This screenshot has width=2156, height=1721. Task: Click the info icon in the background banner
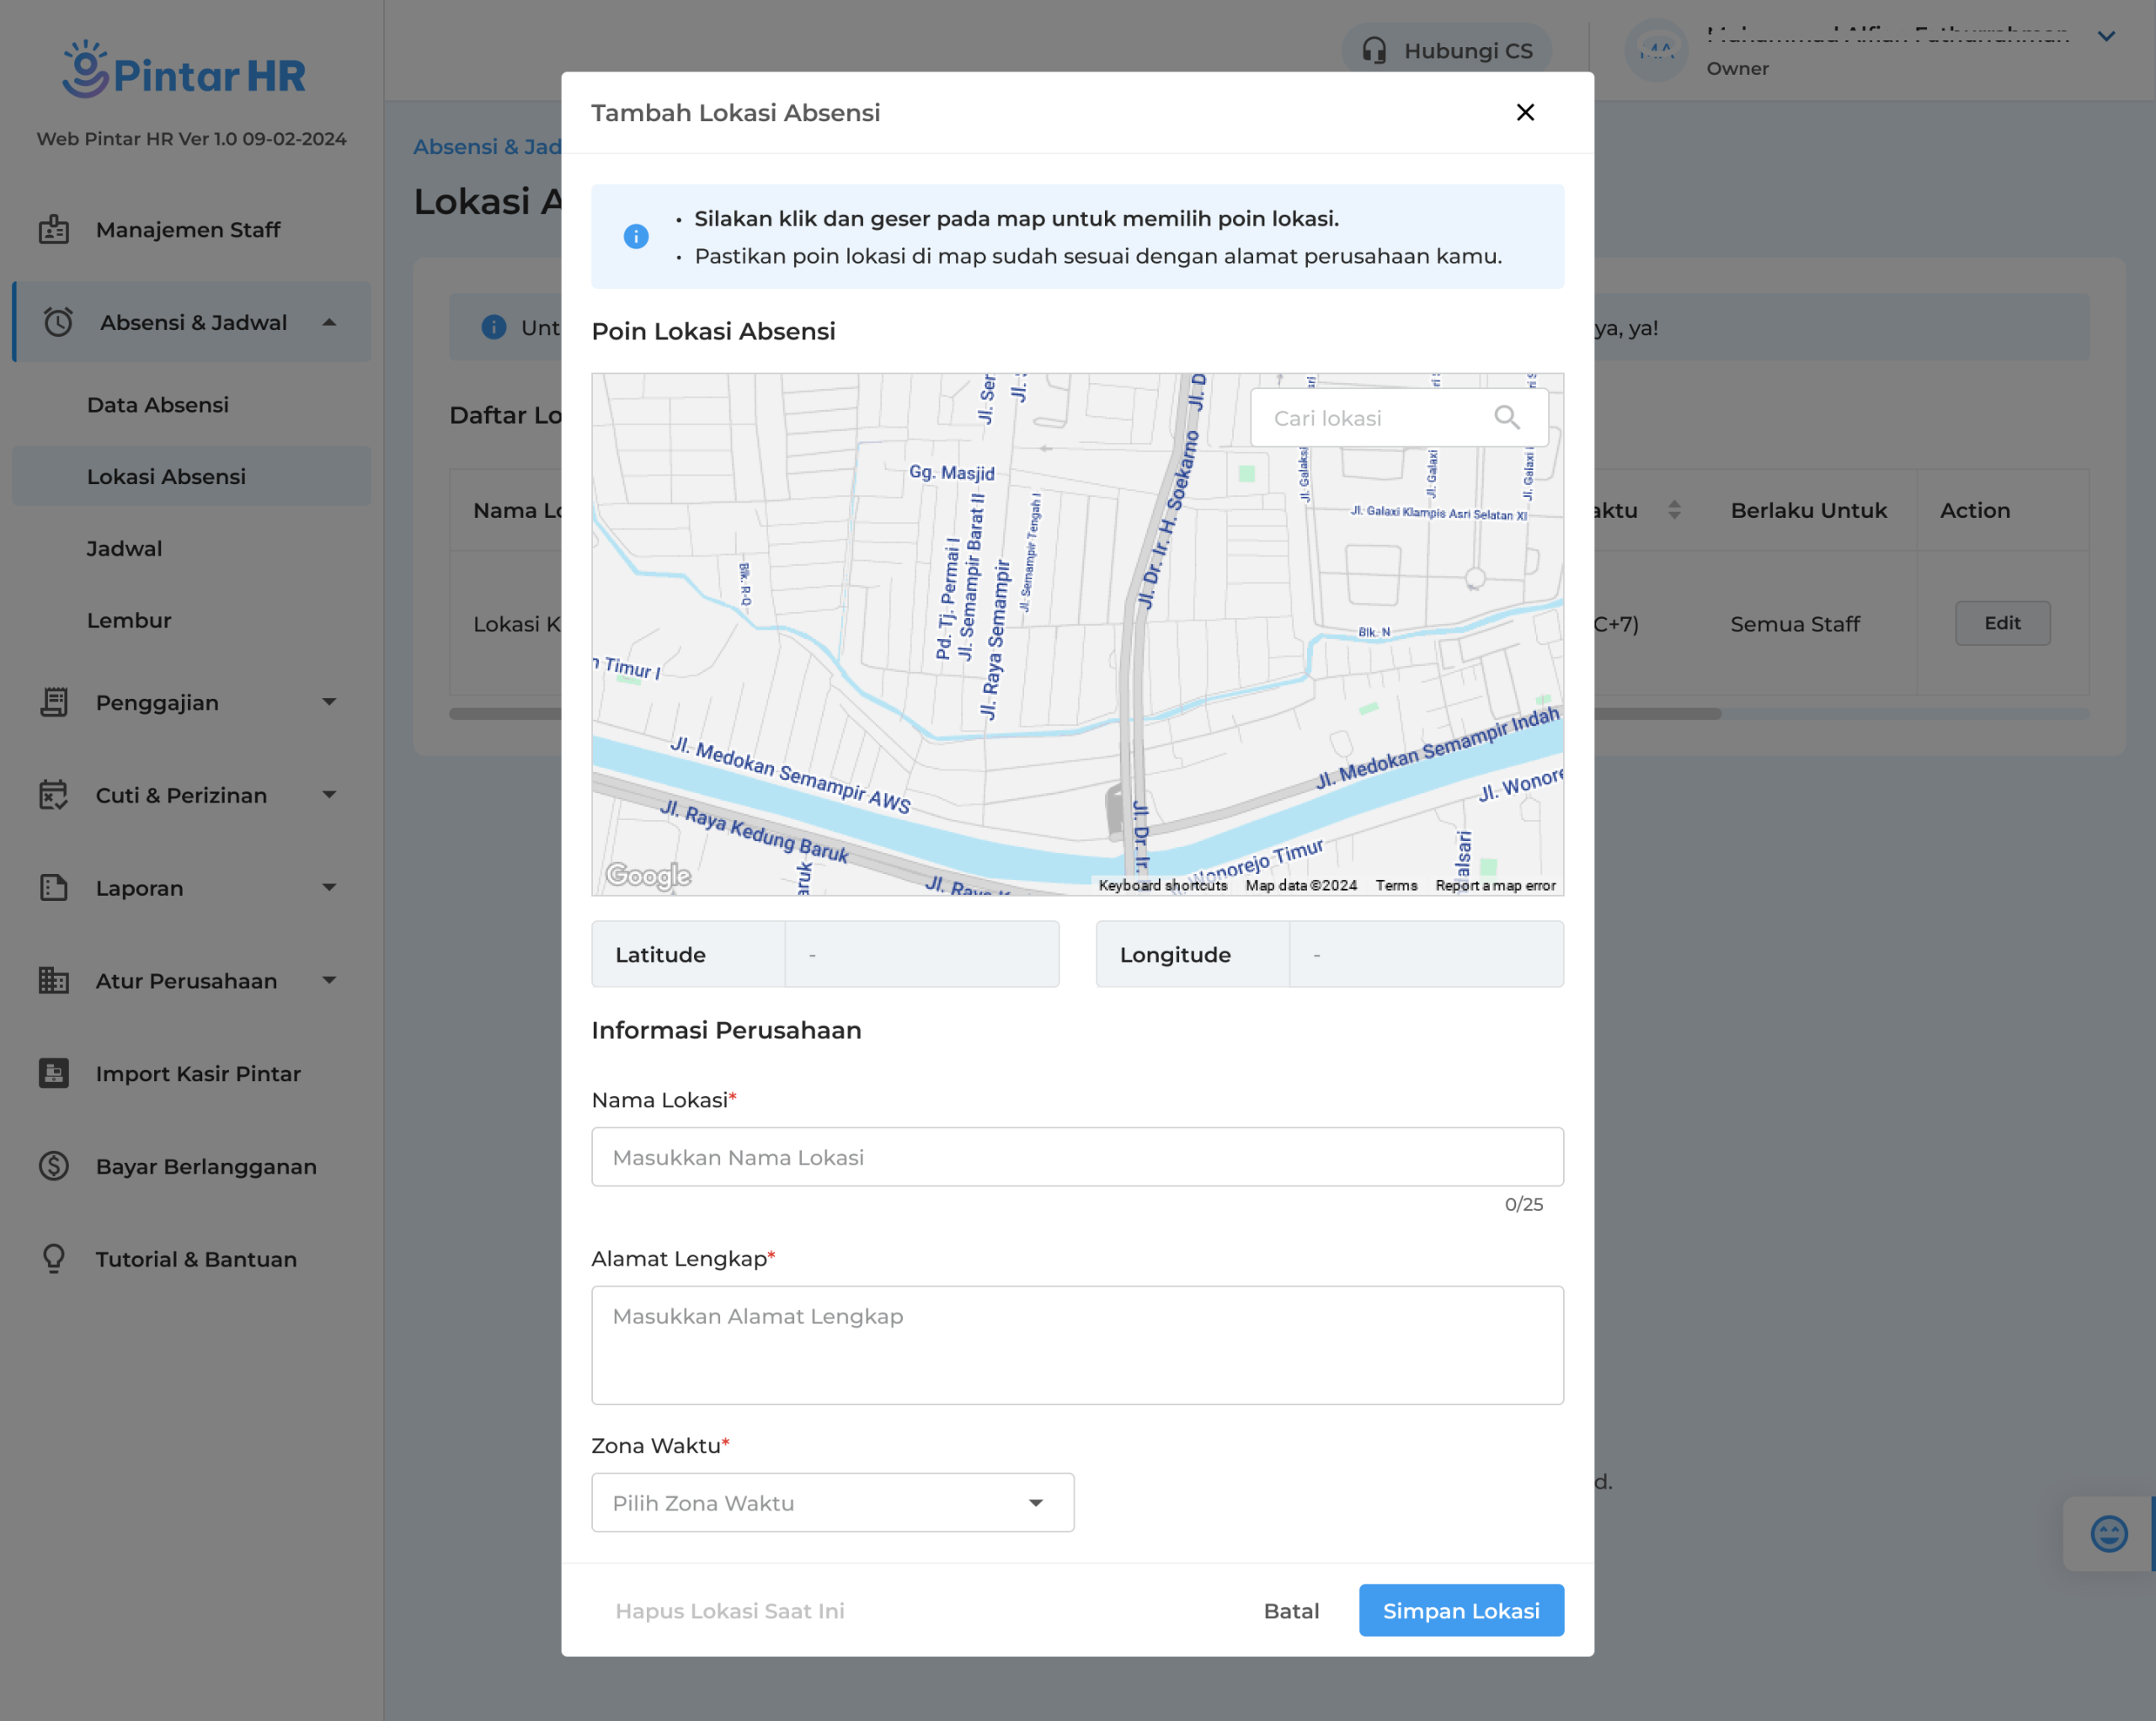click(x=493, y=328)
